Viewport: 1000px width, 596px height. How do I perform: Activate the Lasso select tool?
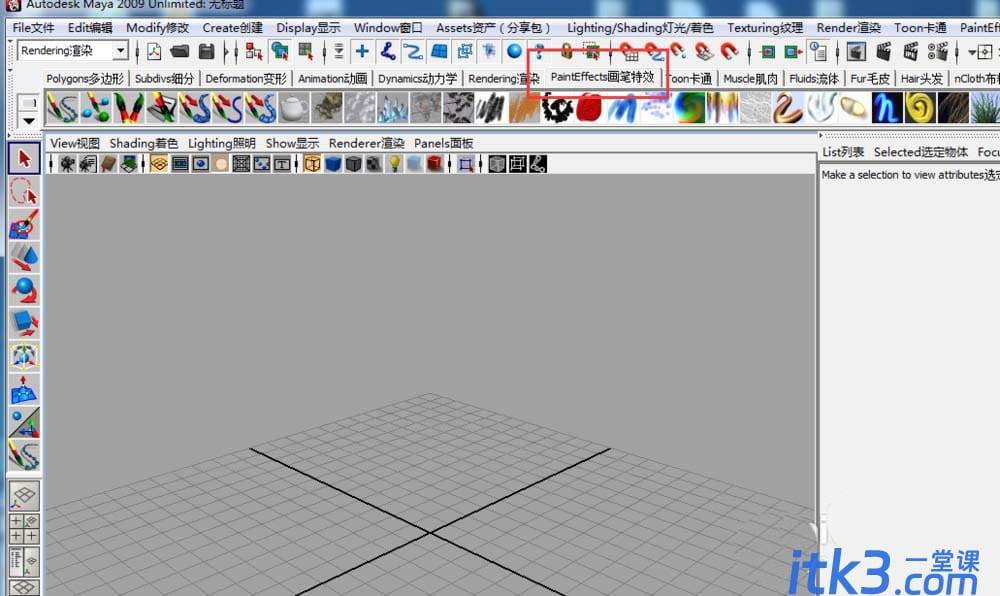point(24,192)
